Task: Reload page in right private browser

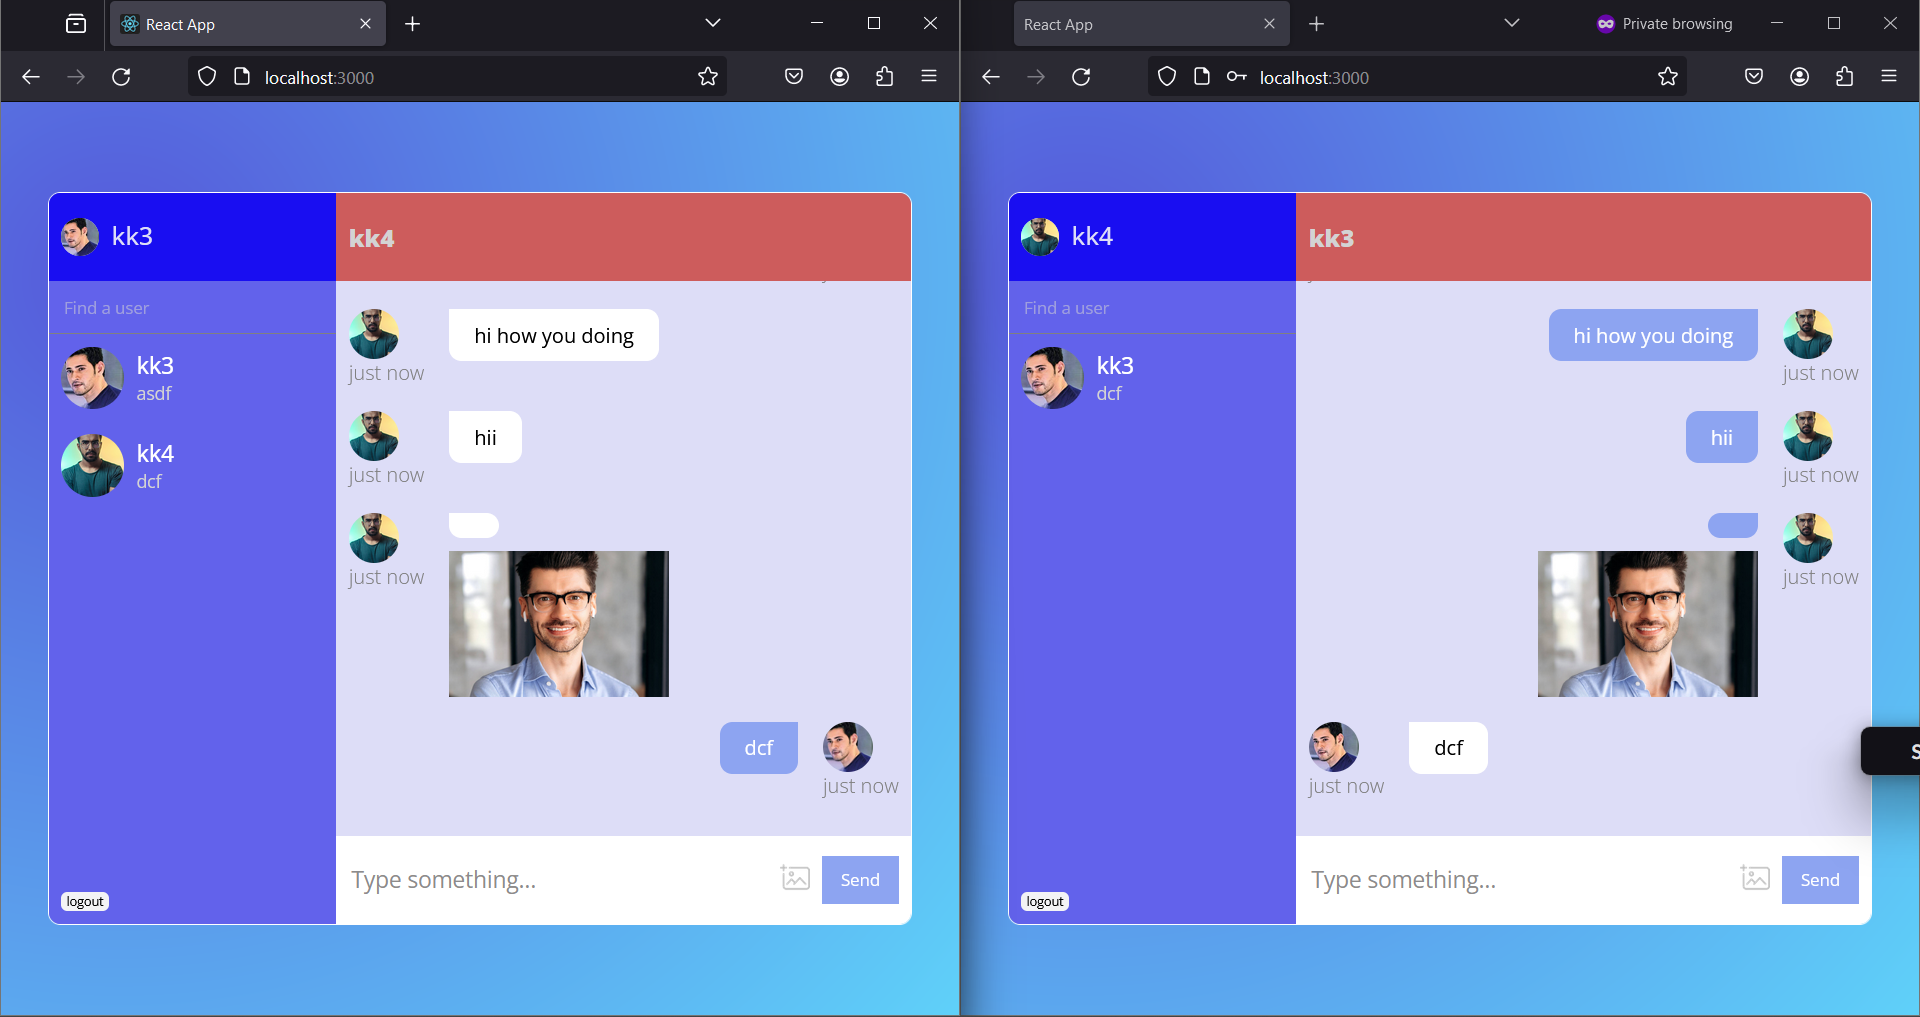Action: (x=1081, y=77)
